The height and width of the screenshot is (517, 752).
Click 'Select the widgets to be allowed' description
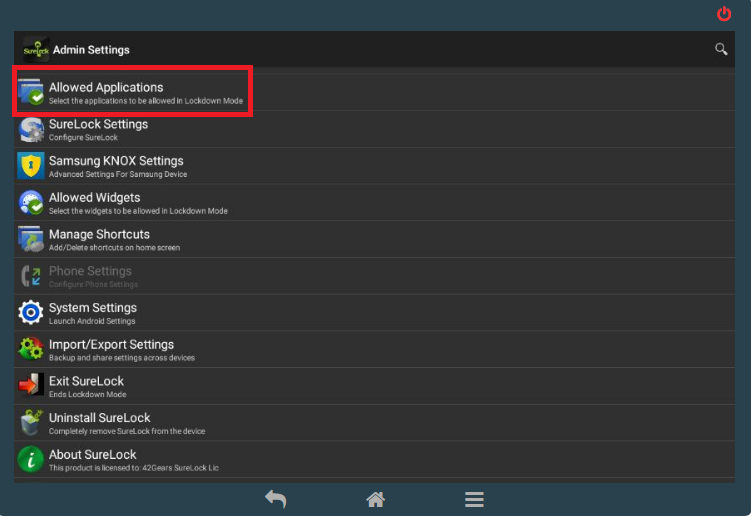[138, 211]
